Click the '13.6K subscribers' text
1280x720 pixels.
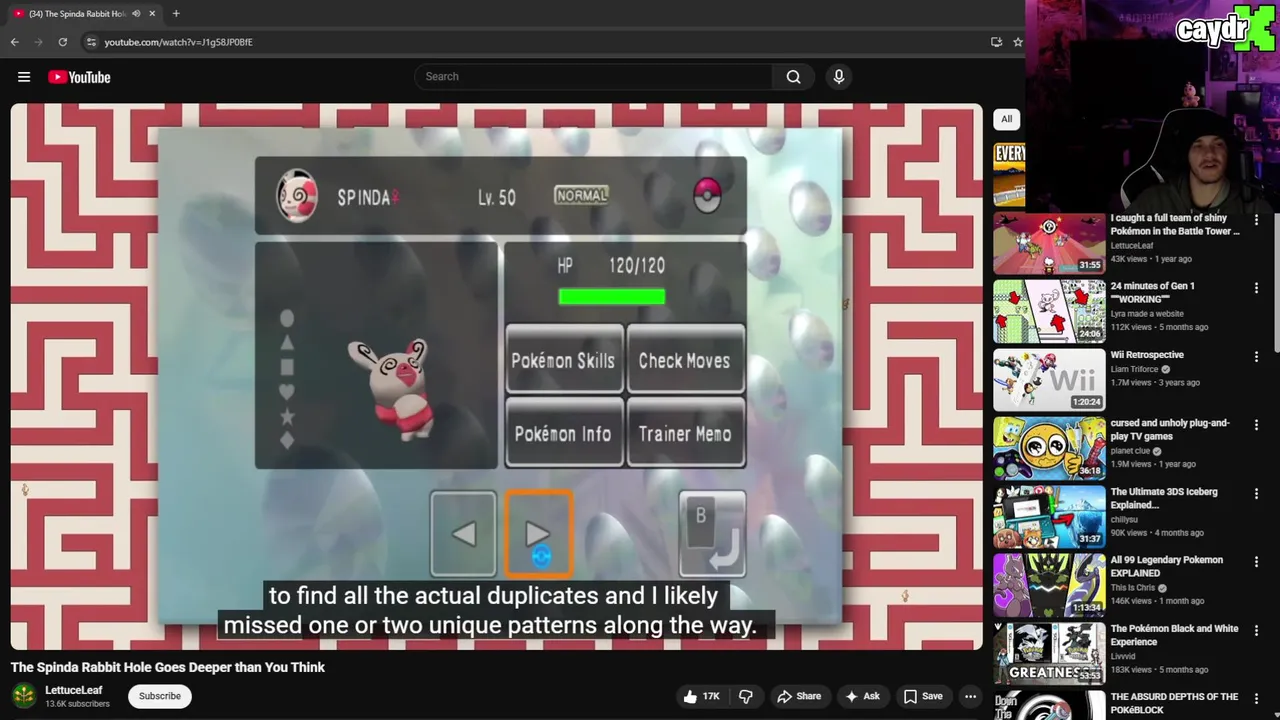tap(77, 704)
